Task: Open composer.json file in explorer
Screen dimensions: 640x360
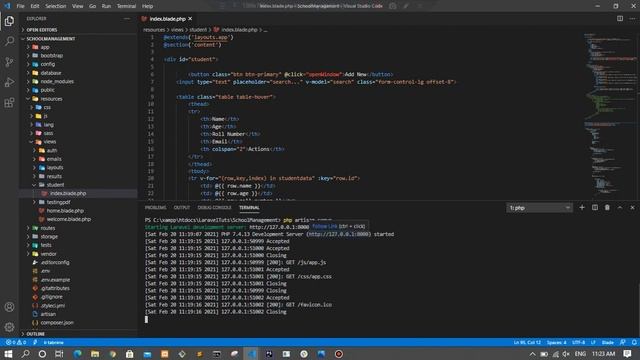Action: pos(57,323)
